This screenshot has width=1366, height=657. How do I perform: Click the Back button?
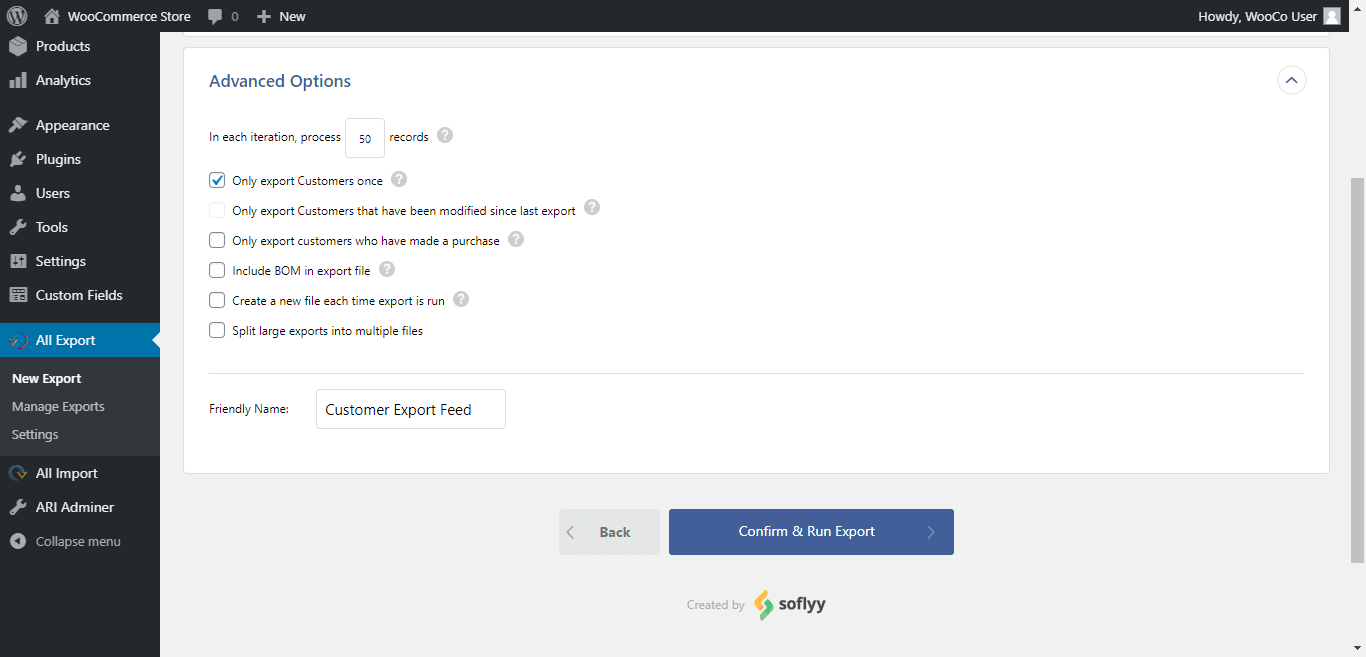(609, 531)
